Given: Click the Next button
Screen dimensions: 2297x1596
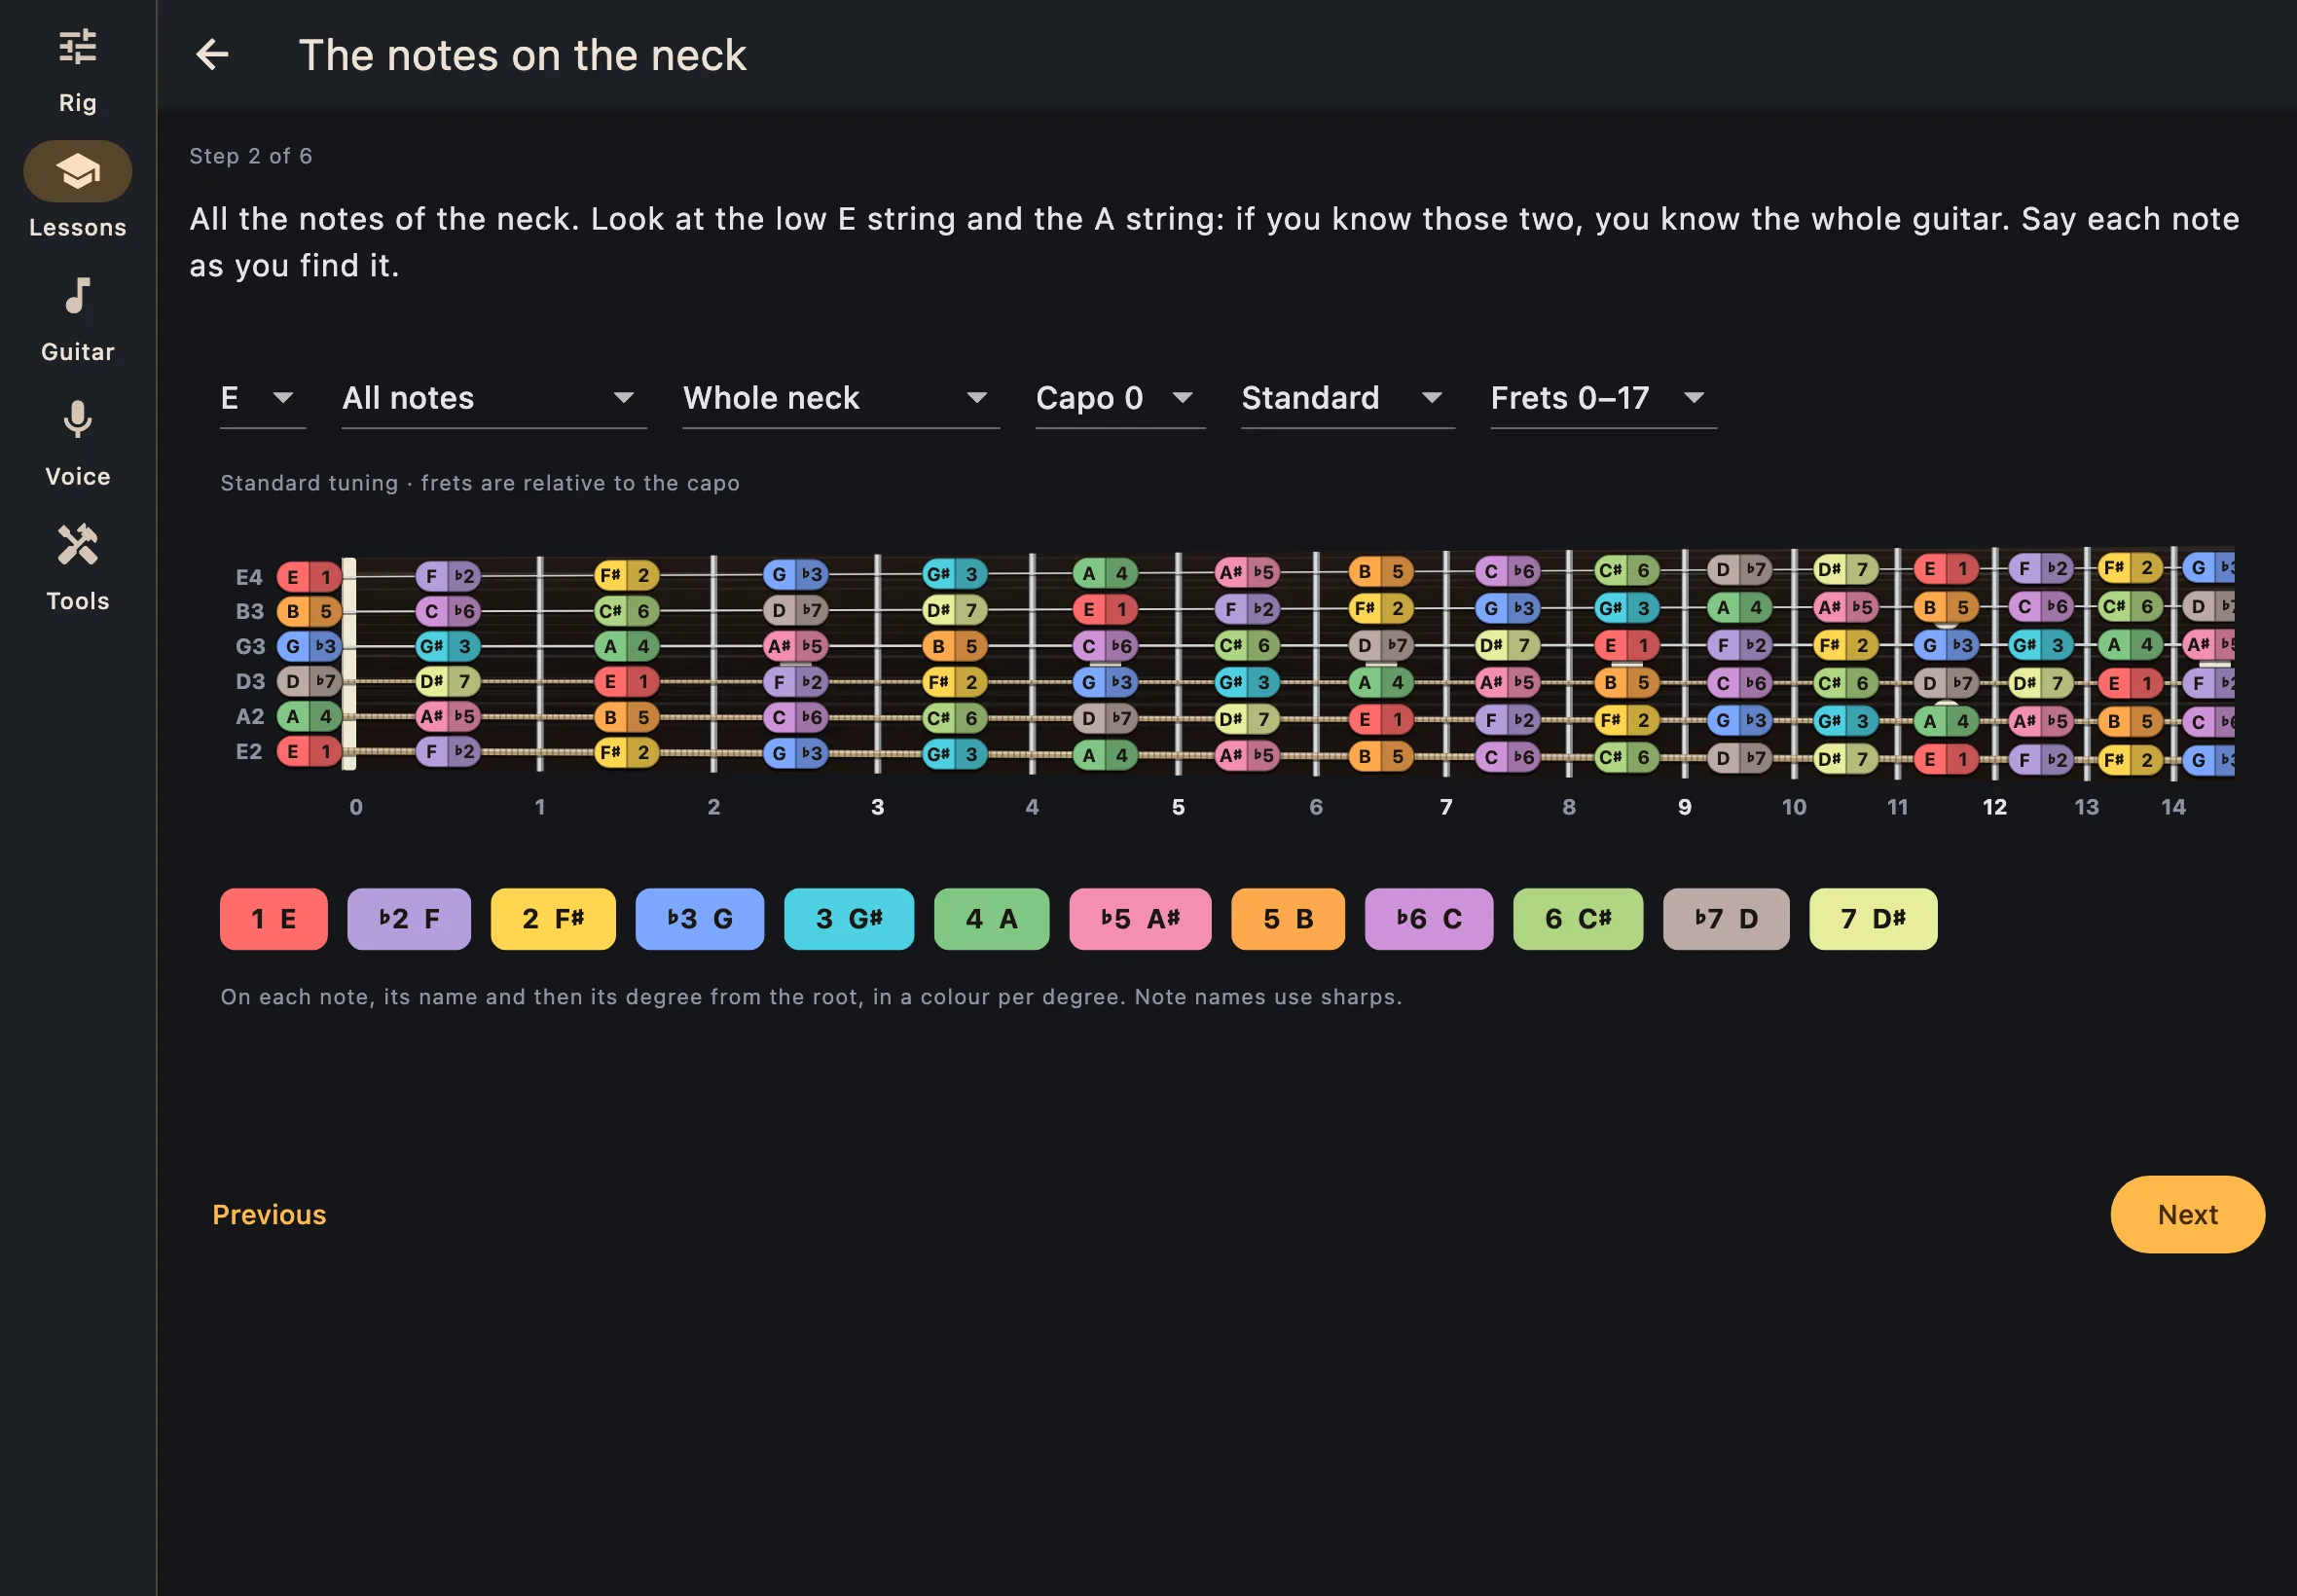Looking at the screenshot, I should [2187, 1214].
